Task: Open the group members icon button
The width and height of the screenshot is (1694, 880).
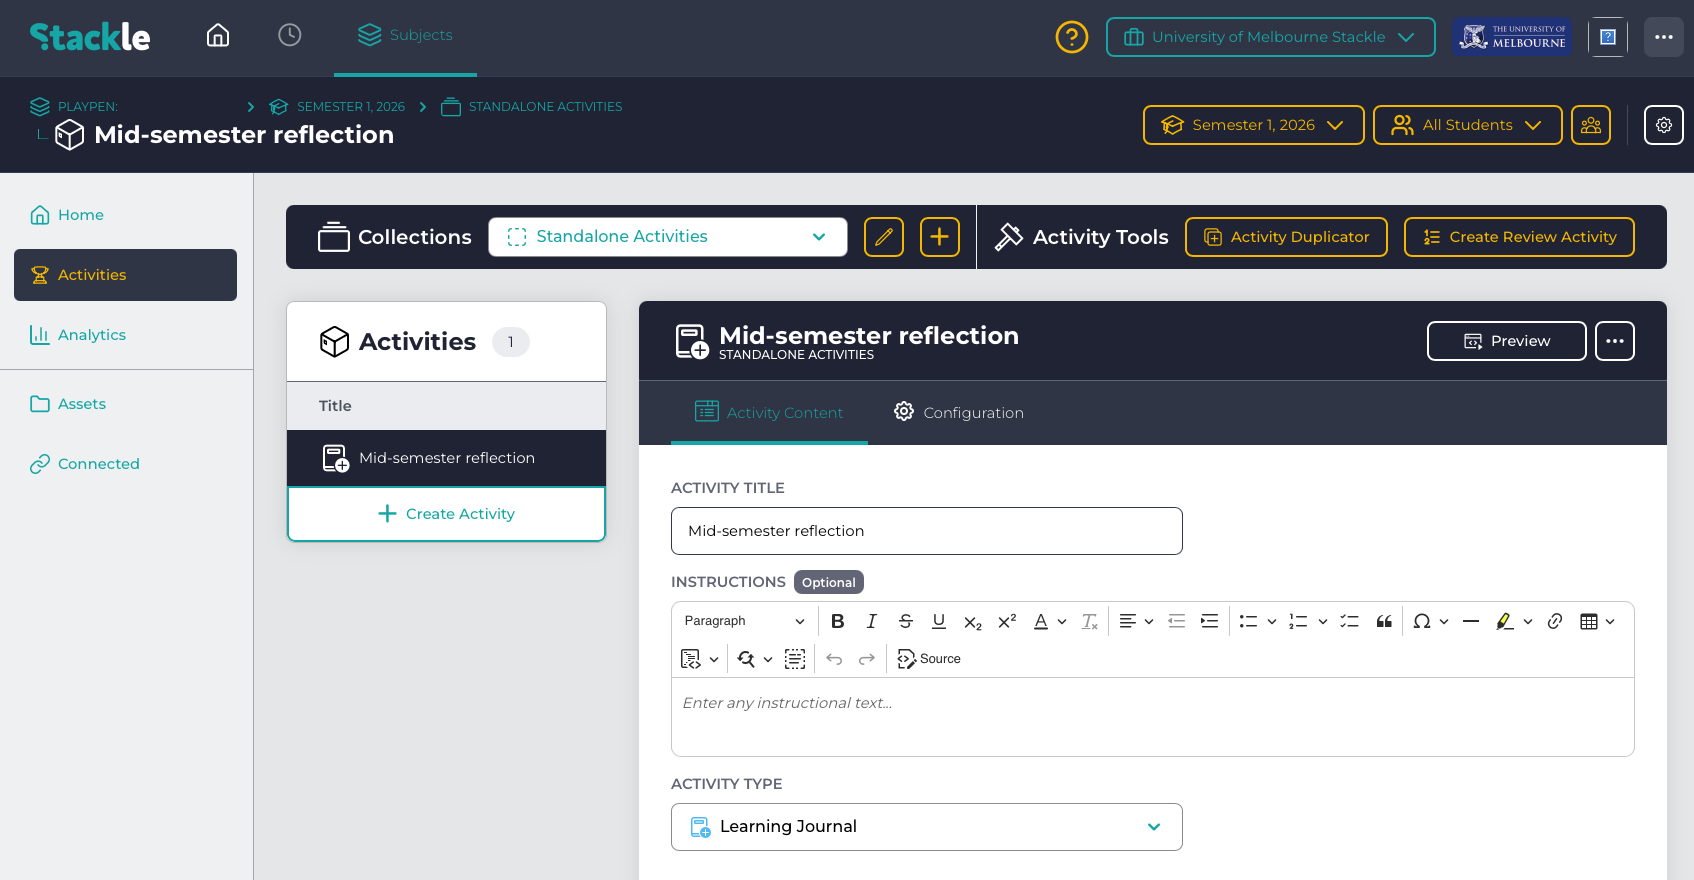Action: click(x=1591, y=125)
